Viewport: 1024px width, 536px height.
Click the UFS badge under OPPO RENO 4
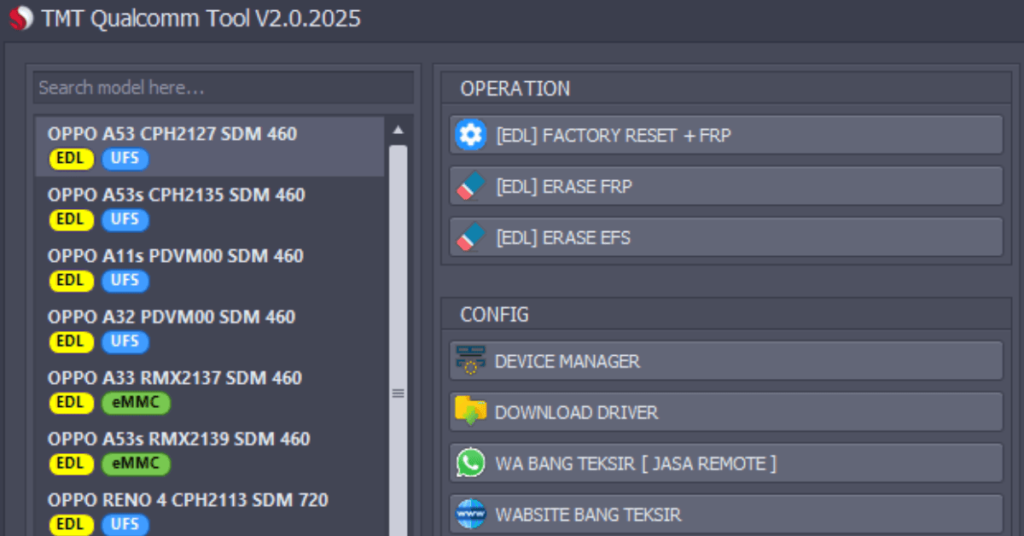point(125,524)
